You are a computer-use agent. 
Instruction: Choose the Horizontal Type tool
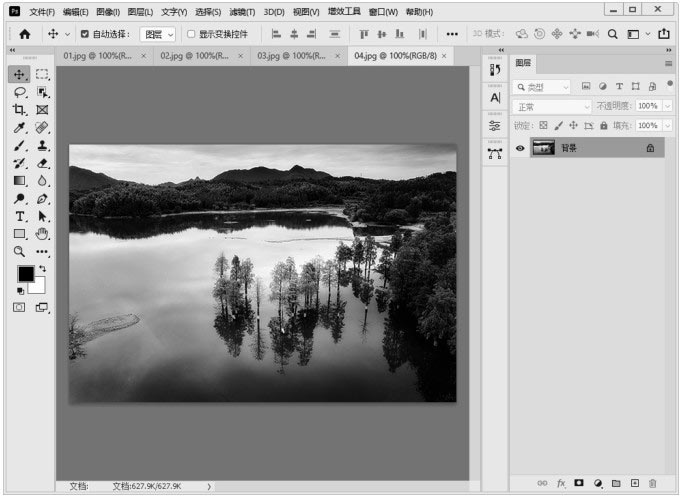[x=19, y=216]
